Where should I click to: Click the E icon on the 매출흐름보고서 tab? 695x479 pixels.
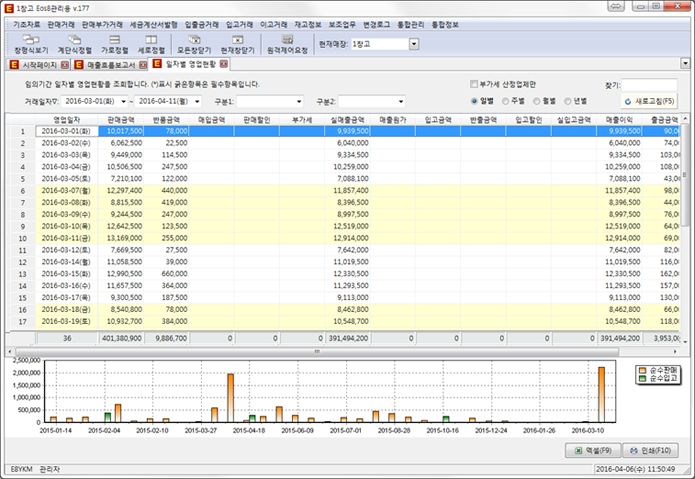[x=79, y=65]
